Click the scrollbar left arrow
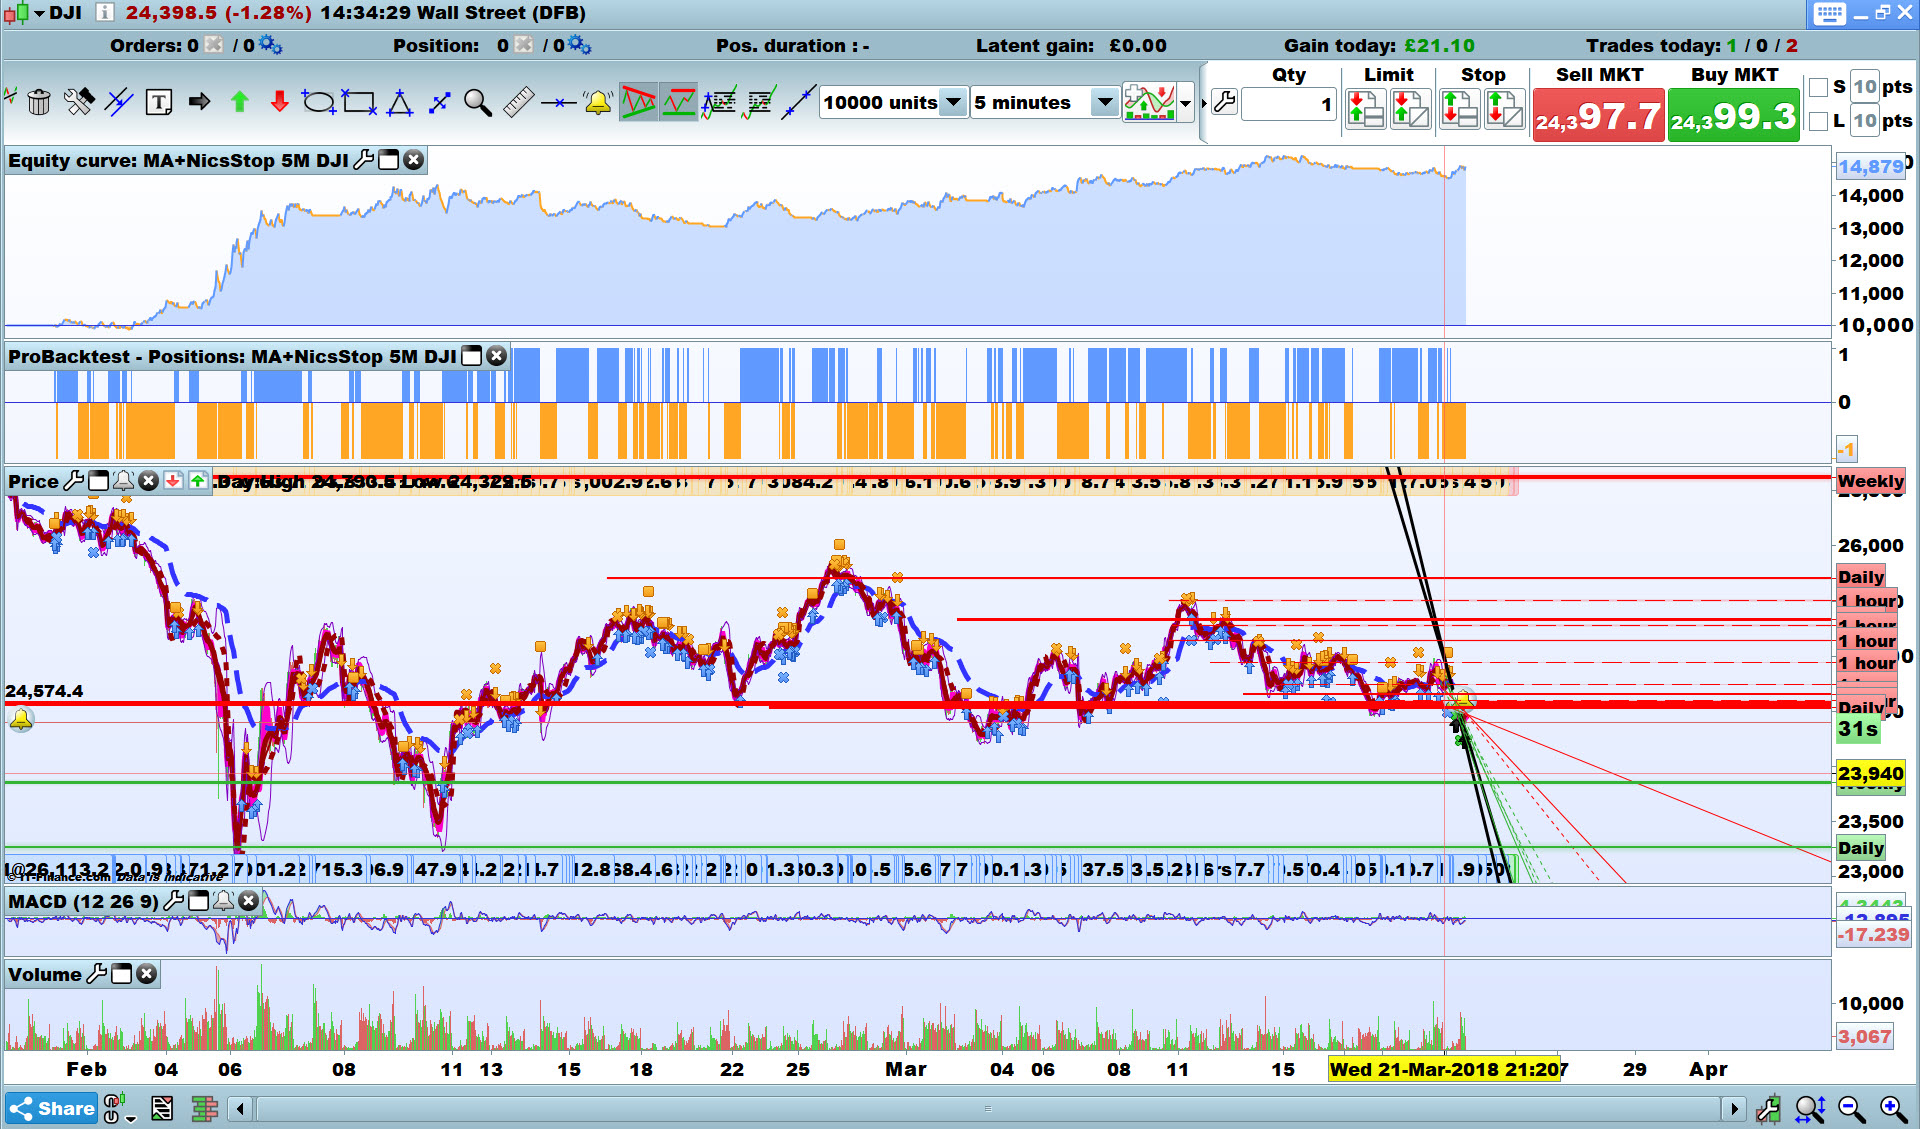The width and height of the screenshot is (1920, 1129). click(x=240, y=1108)
